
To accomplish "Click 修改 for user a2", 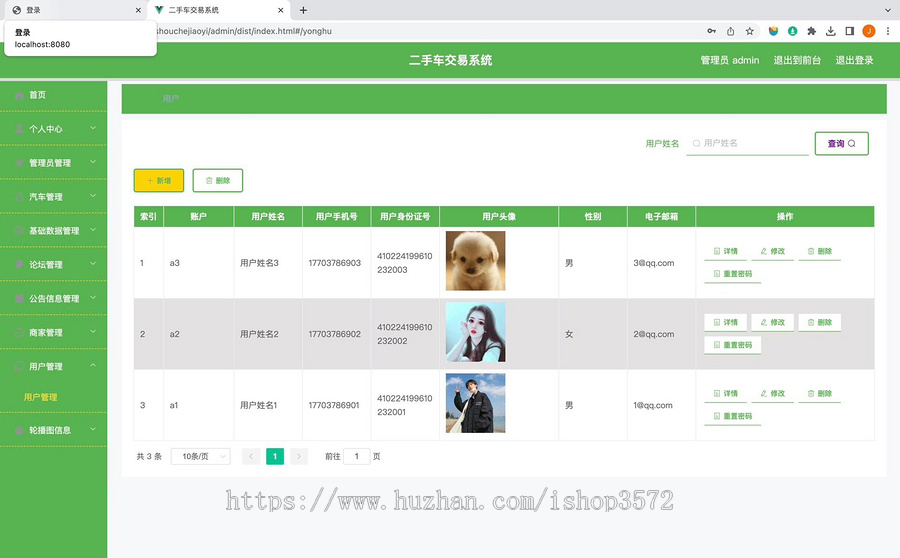I will tap(773, 322).
